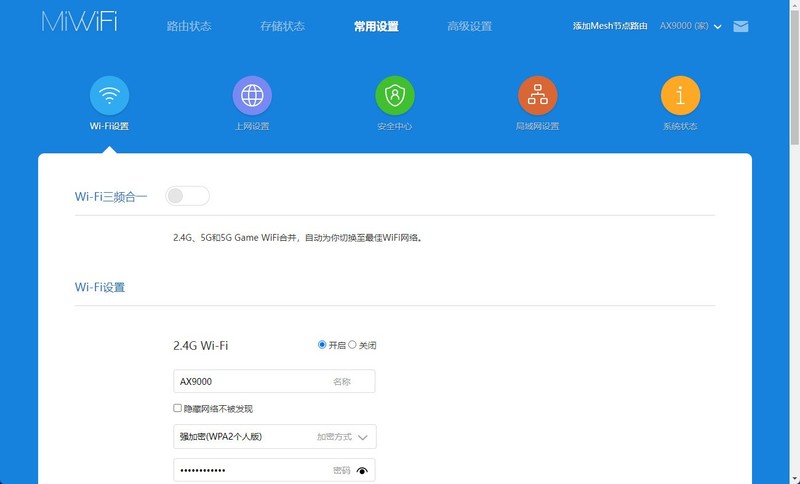Open the 上网设置 globe icon

pos(252,95)
